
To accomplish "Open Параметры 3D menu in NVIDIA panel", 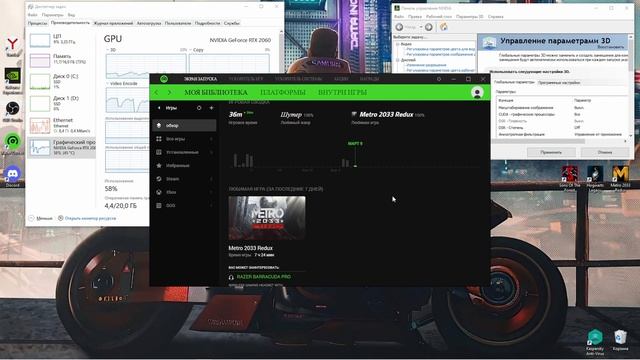I will tap(469, 17).
